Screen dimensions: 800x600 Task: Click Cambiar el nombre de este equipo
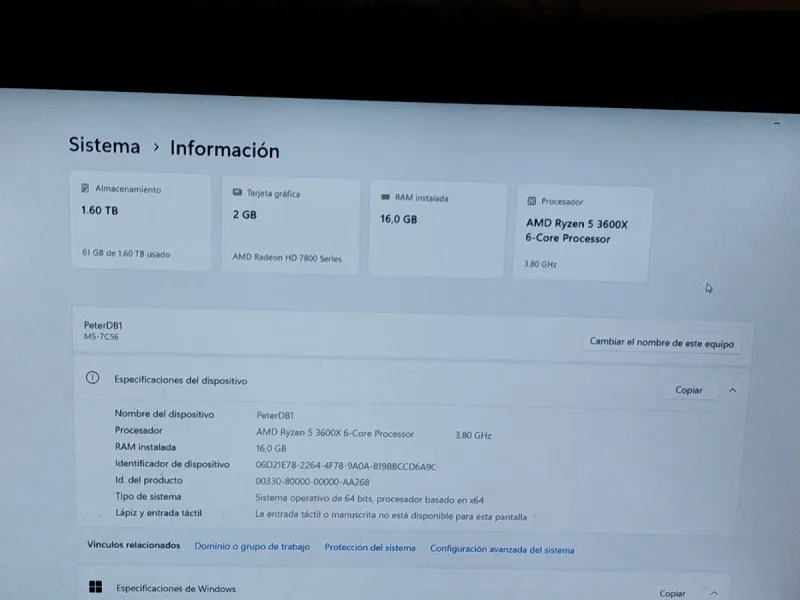(x=662, y=342)
